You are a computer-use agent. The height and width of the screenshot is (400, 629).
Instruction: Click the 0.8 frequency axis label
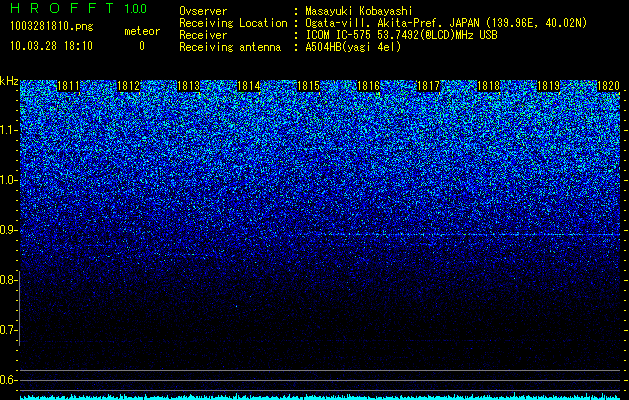point(8,280)
